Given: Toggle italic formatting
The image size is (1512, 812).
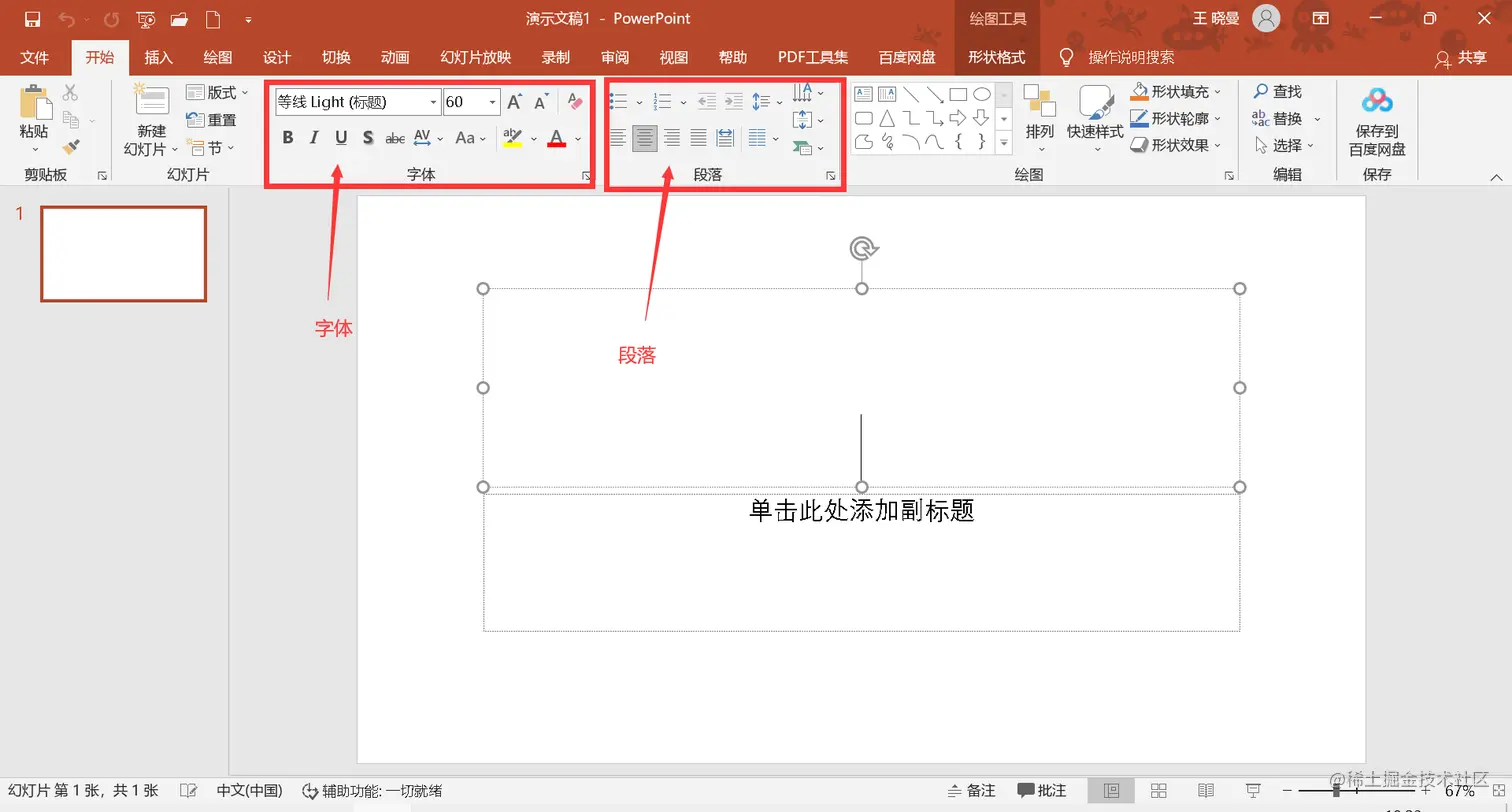Looking at the screenshot, I should (314, 138).
